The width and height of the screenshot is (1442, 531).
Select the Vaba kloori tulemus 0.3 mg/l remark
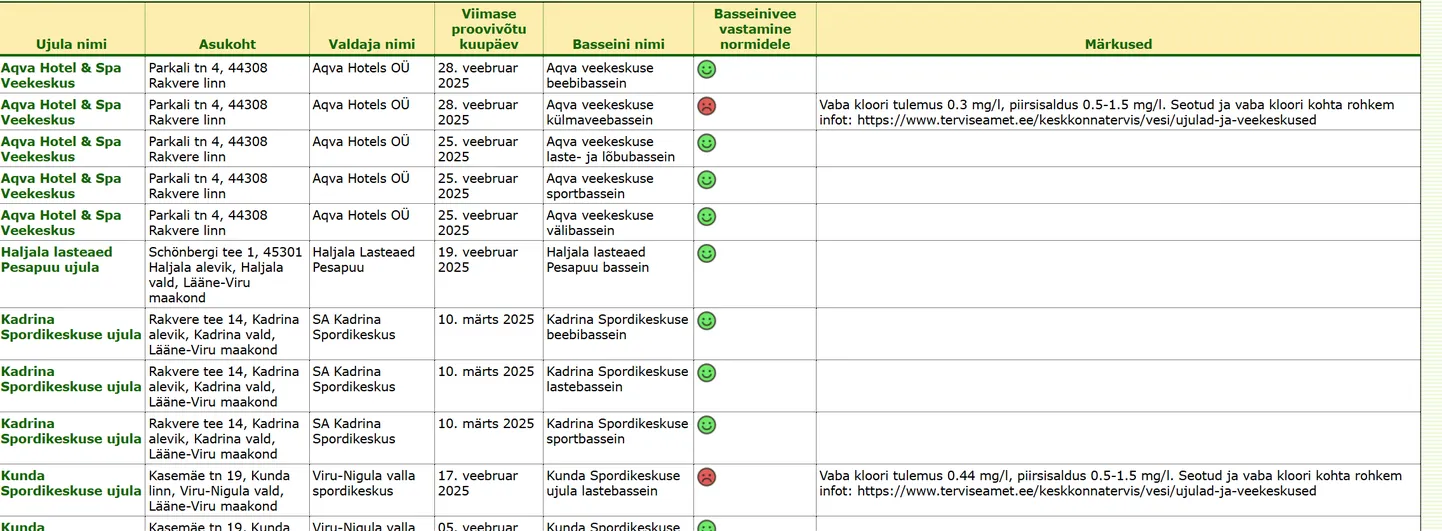(x=1107, y=112)
